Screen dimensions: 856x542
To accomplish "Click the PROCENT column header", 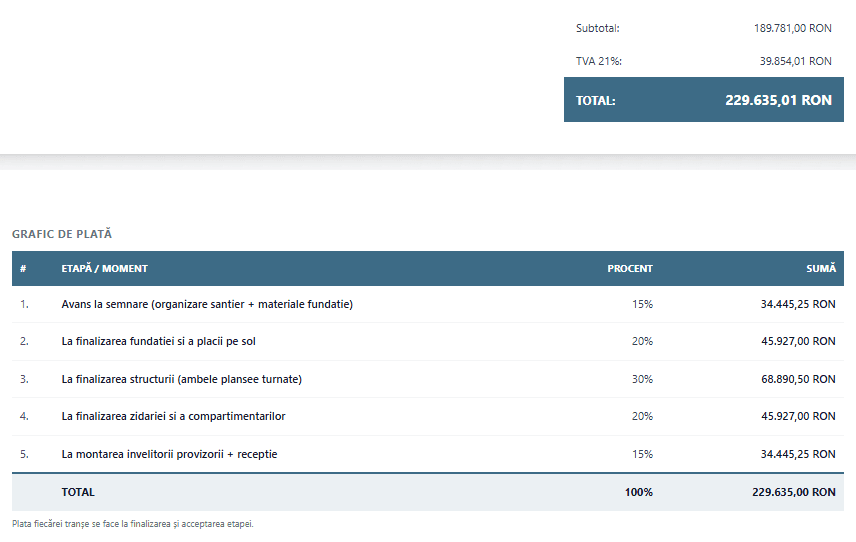I will coord(630,269).
